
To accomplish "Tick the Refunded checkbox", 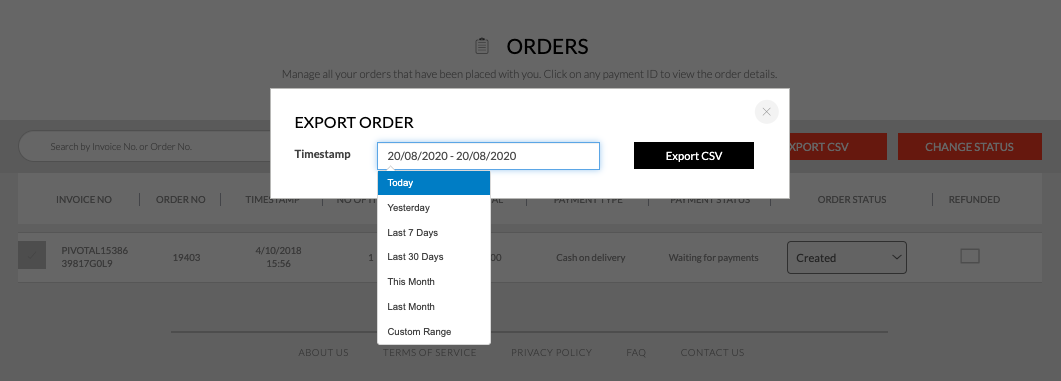I will [970, 256].
